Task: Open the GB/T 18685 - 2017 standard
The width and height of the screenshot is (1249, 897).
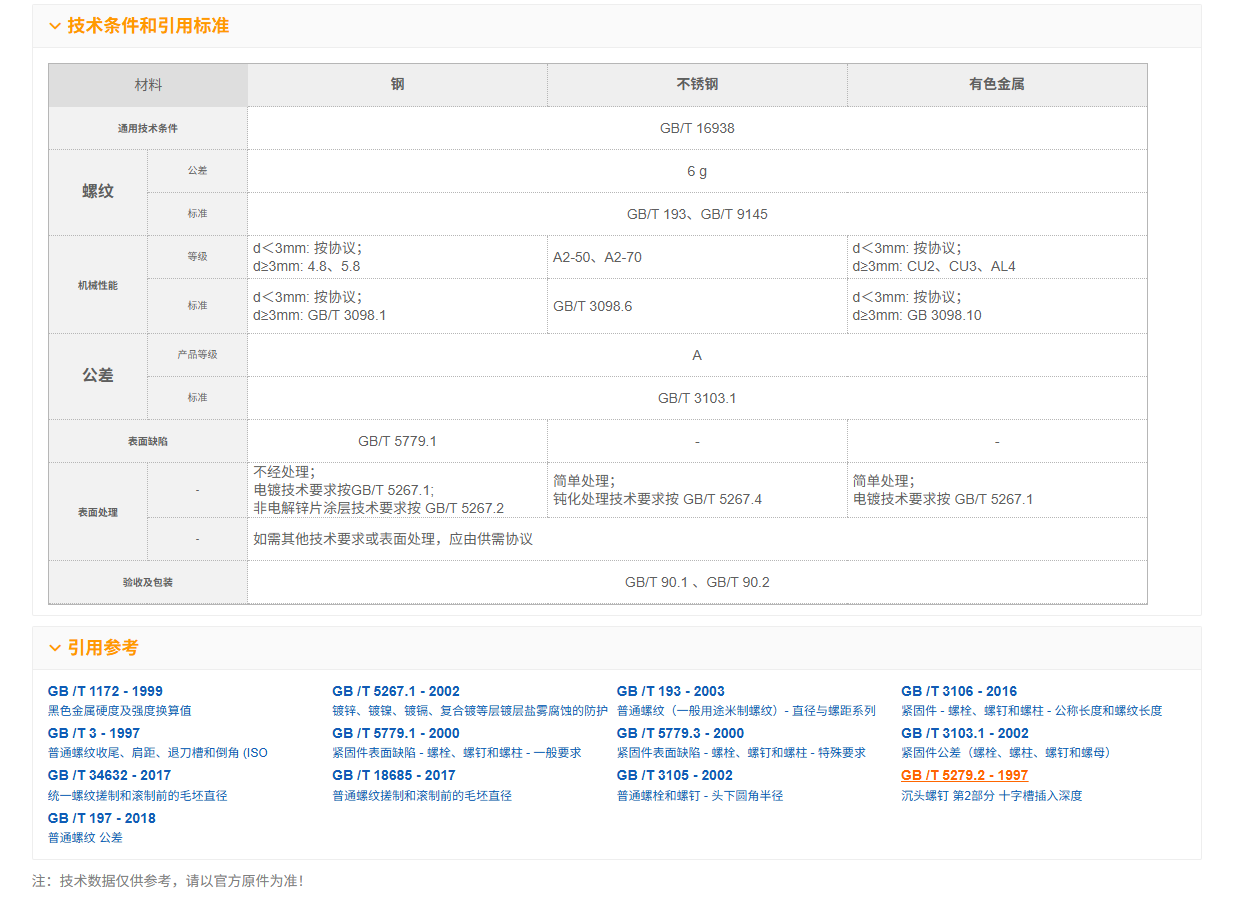Action: tap(393, 775)
